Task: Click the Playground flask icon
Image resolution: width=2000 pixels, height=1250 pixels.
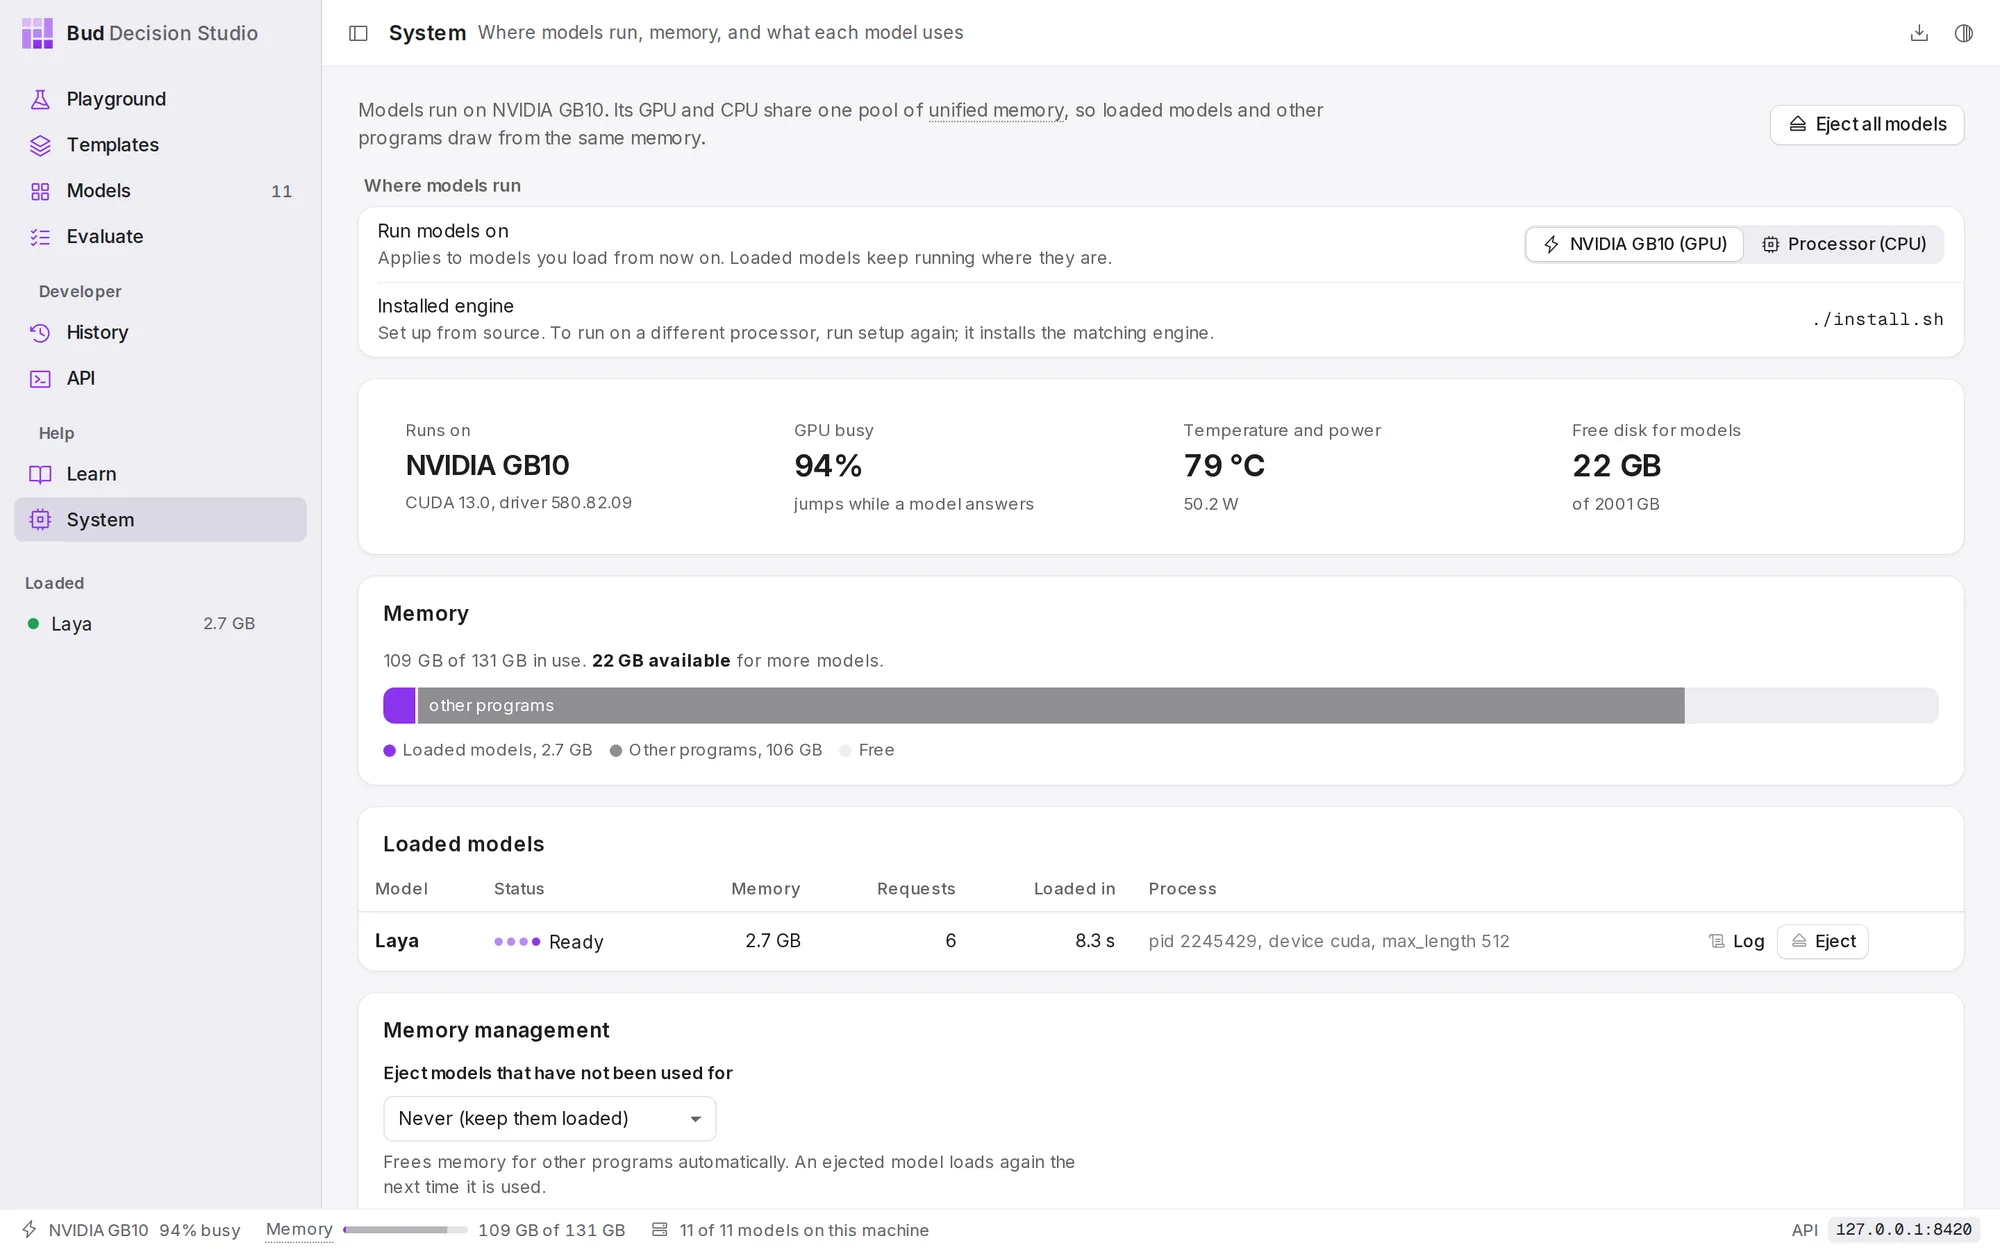Action: [40, 99]
